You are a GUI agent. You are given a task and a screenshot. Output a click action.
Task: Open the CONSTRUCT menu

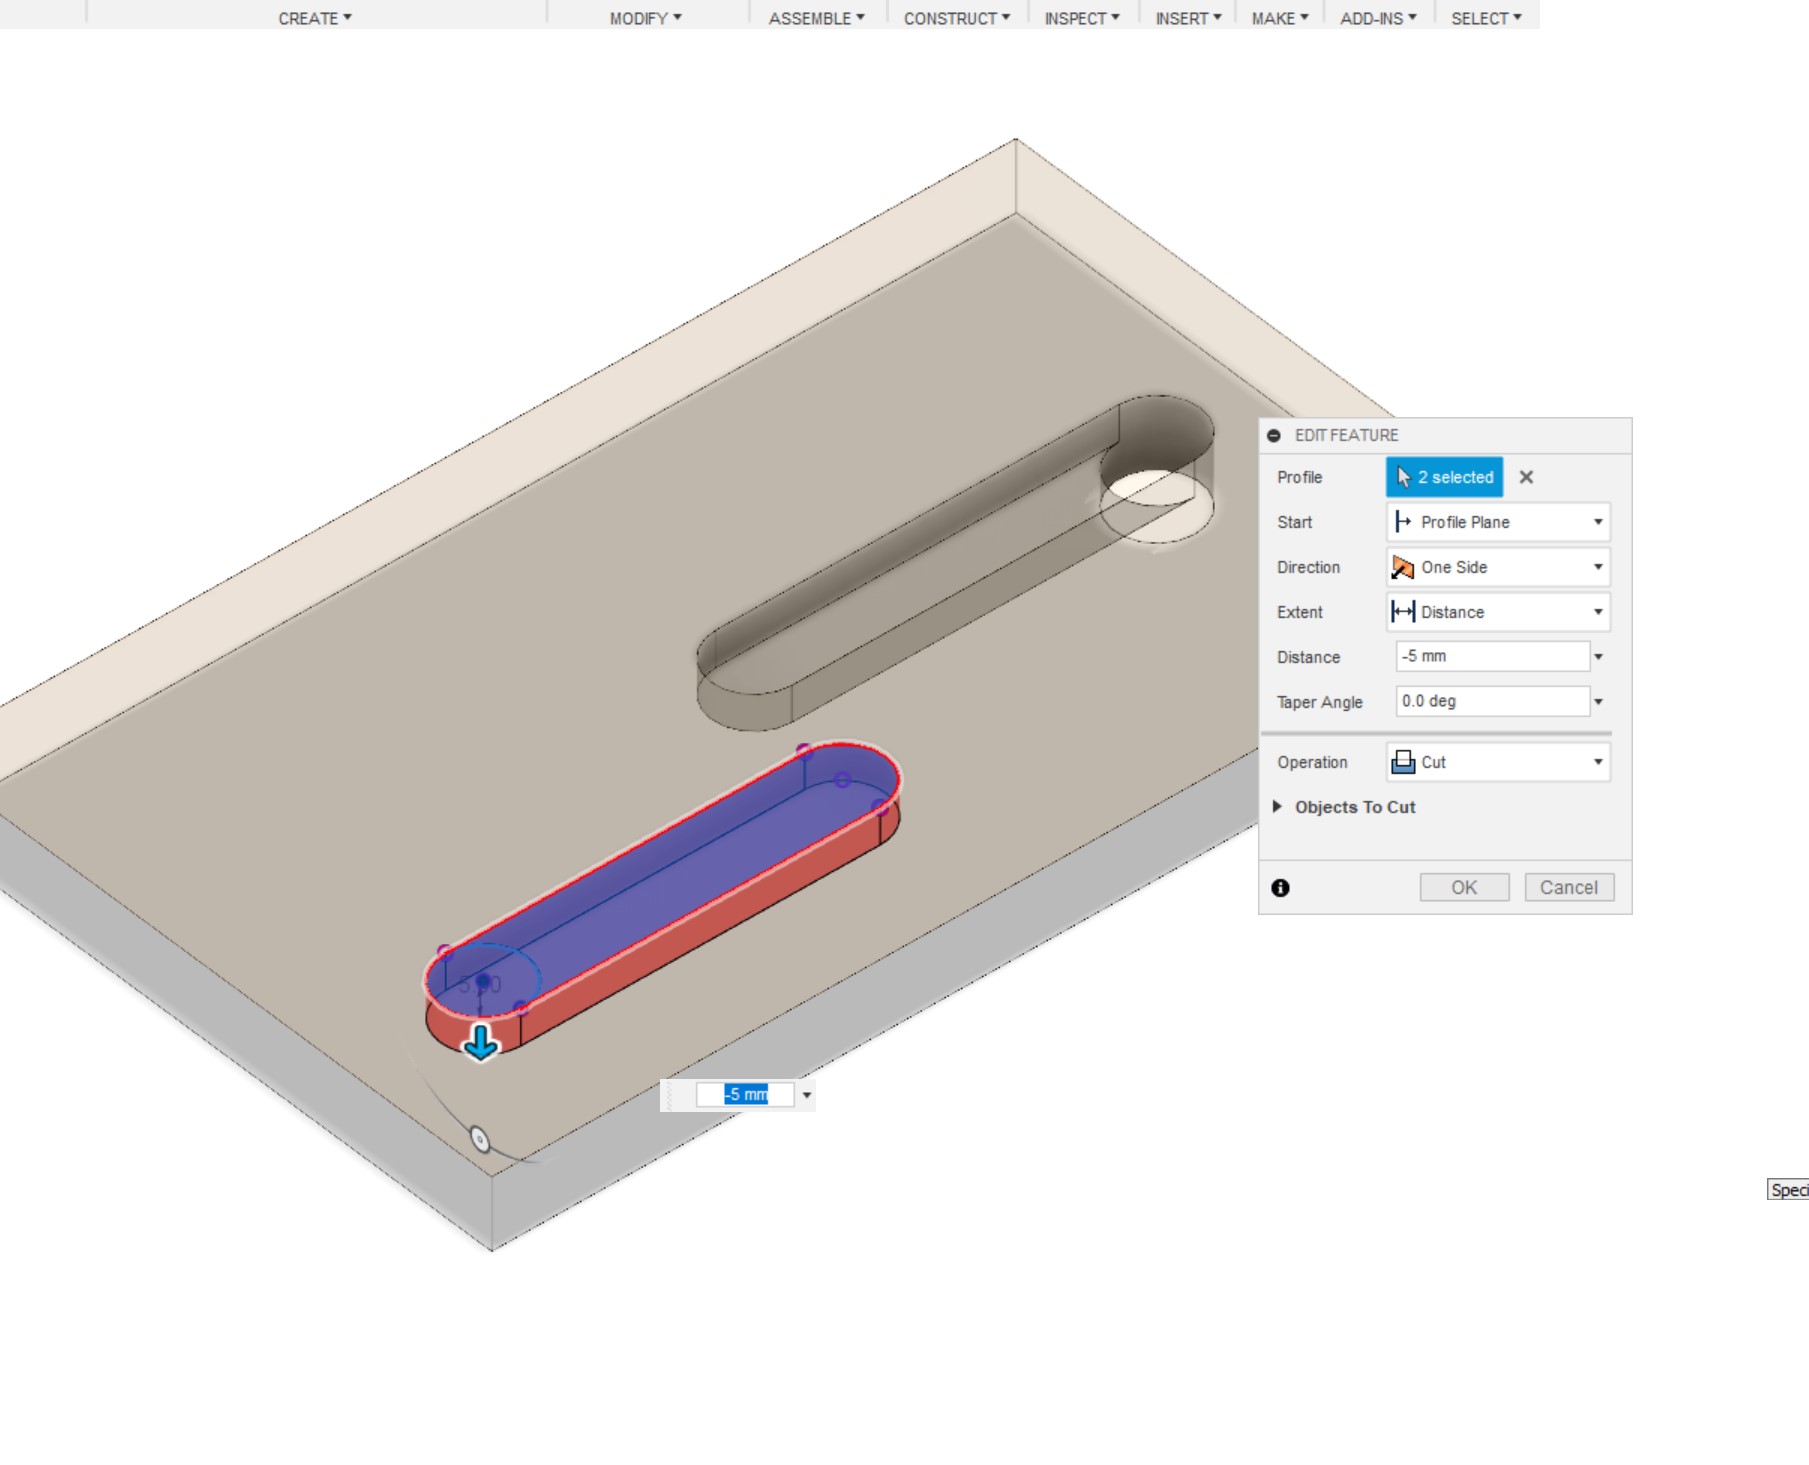pos(956,18)
